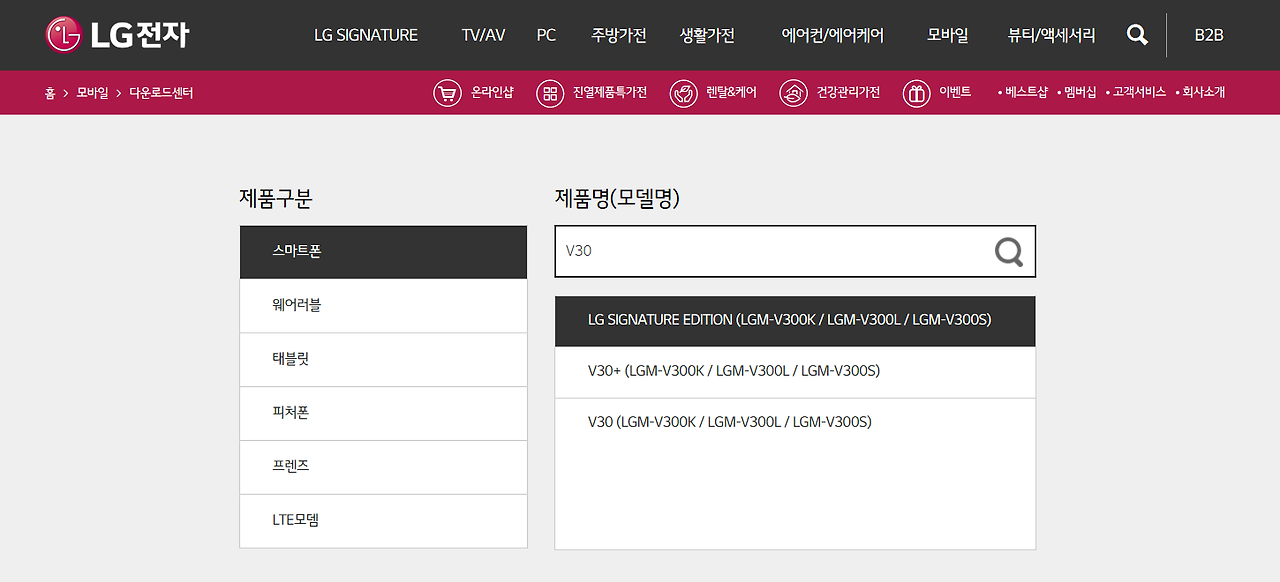Select the V30+ model result
The image size is (1280, 582).
[795, 372]
